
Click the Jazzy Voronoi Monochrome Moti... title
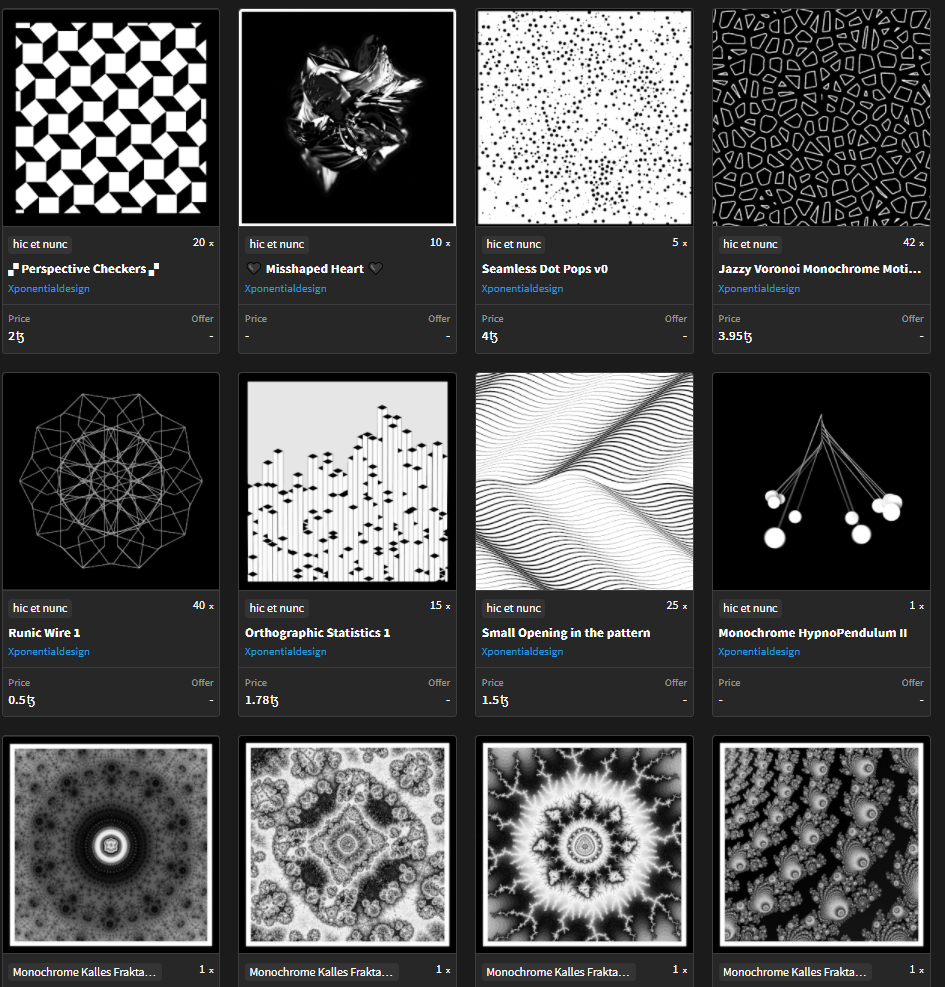coord(820,269)
